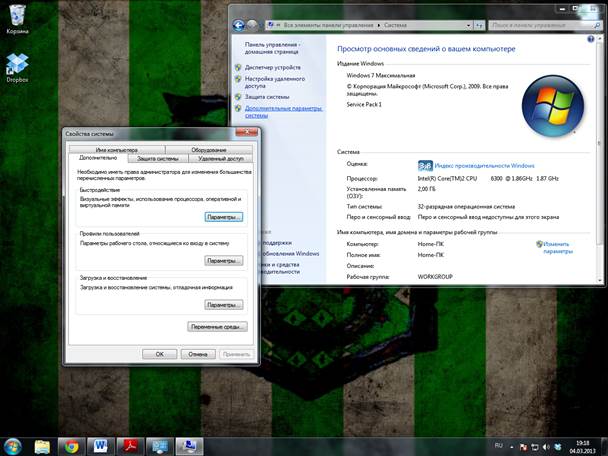Click scroll-down arrow in System window

click(600, 280)
